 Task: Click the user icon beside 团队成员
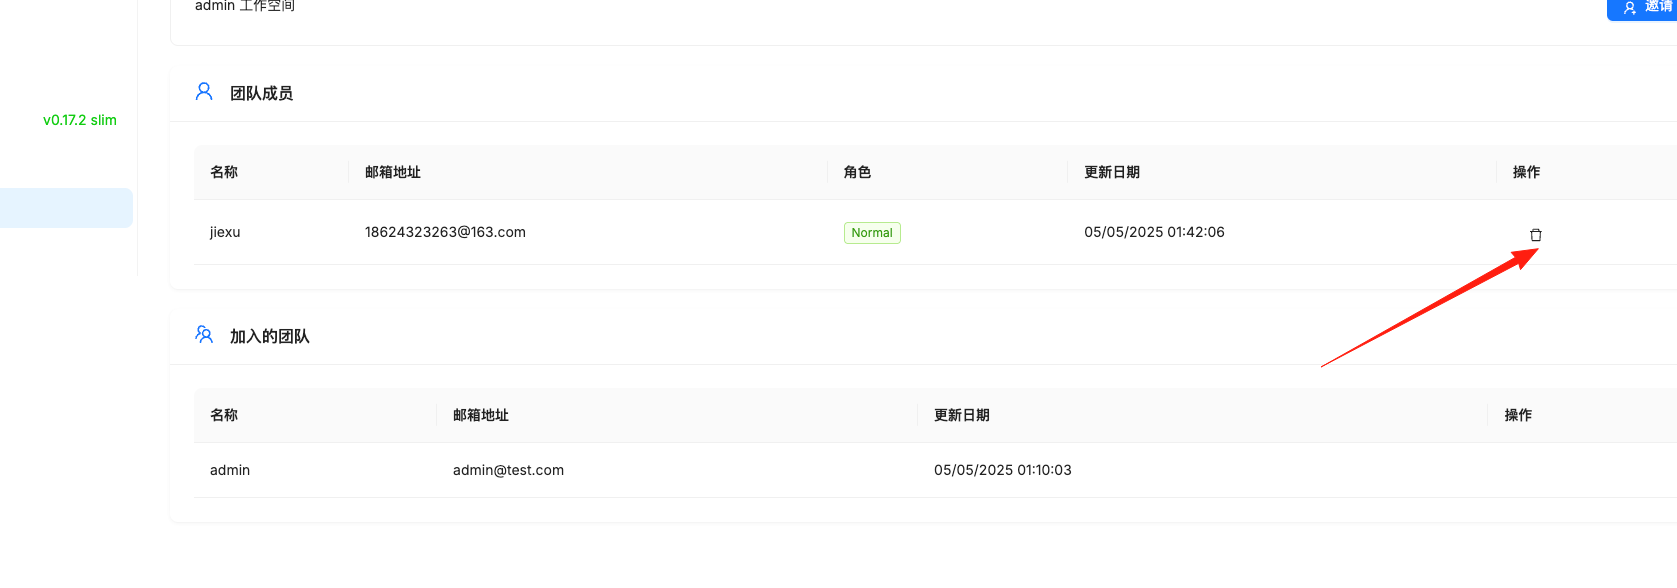[x=204, y=92]
